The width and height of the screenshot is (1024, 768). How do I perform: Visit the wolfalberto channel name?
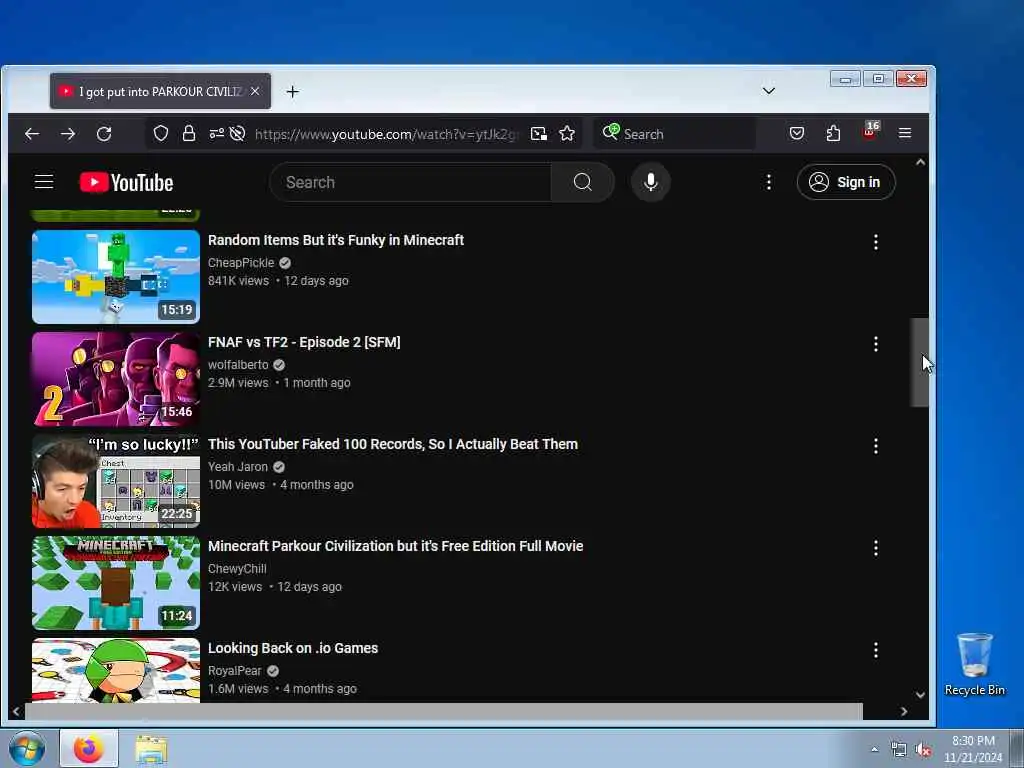pos(238,364)
